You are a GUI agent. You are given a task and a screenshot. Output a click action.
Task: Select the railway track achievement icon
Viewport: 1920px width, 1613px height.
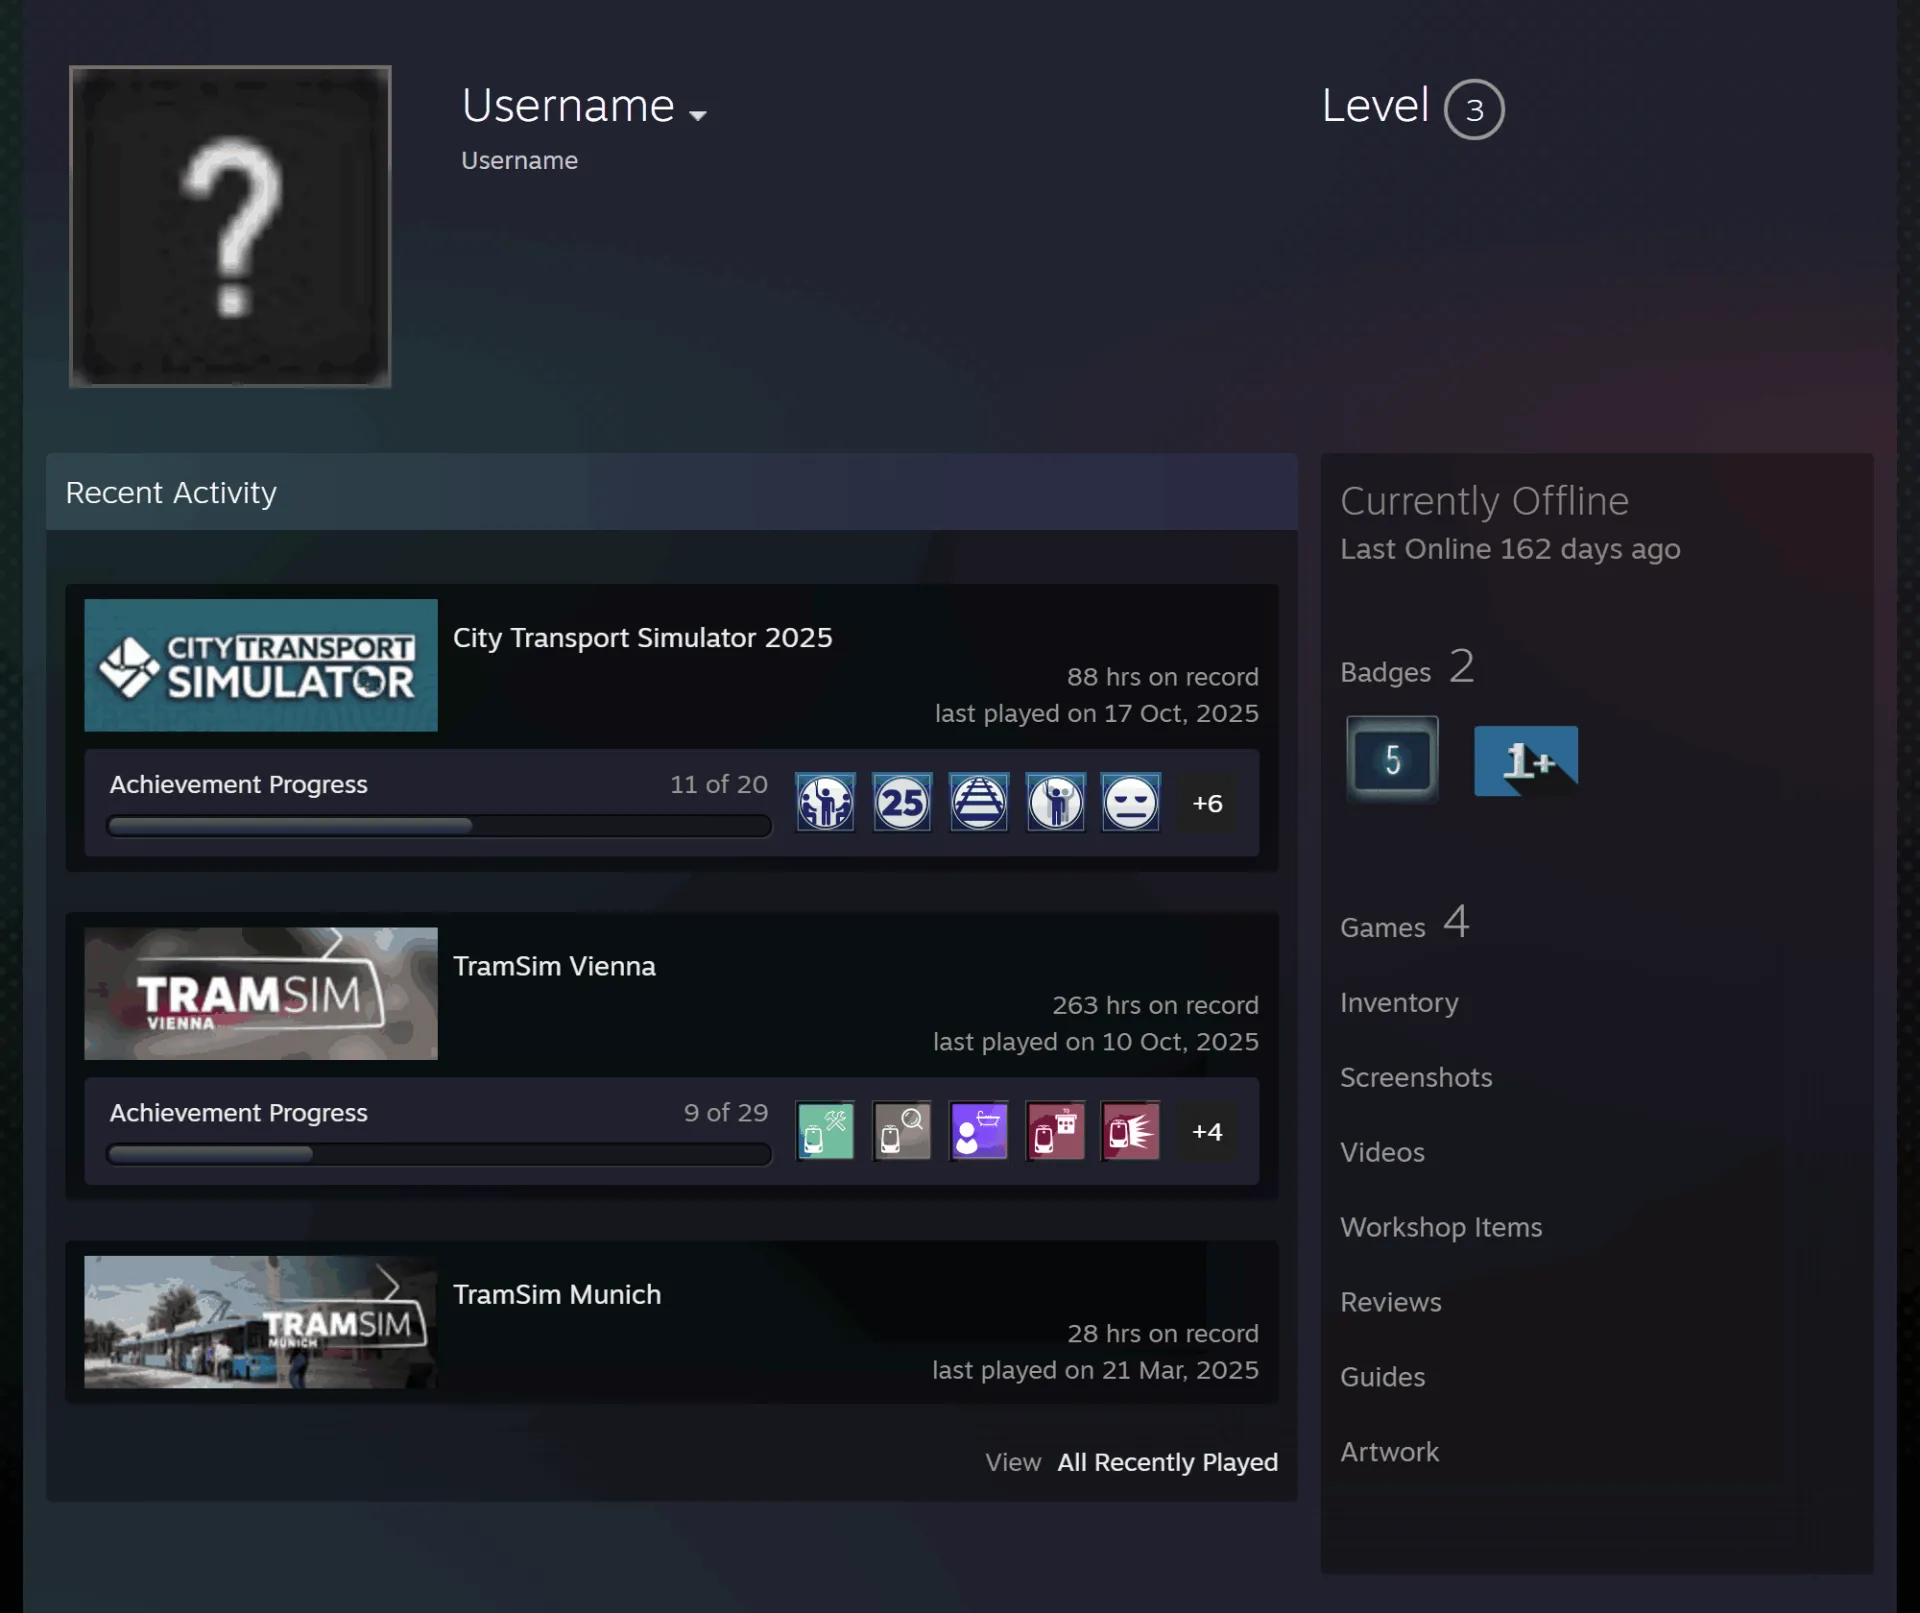[x=979, y=802]
